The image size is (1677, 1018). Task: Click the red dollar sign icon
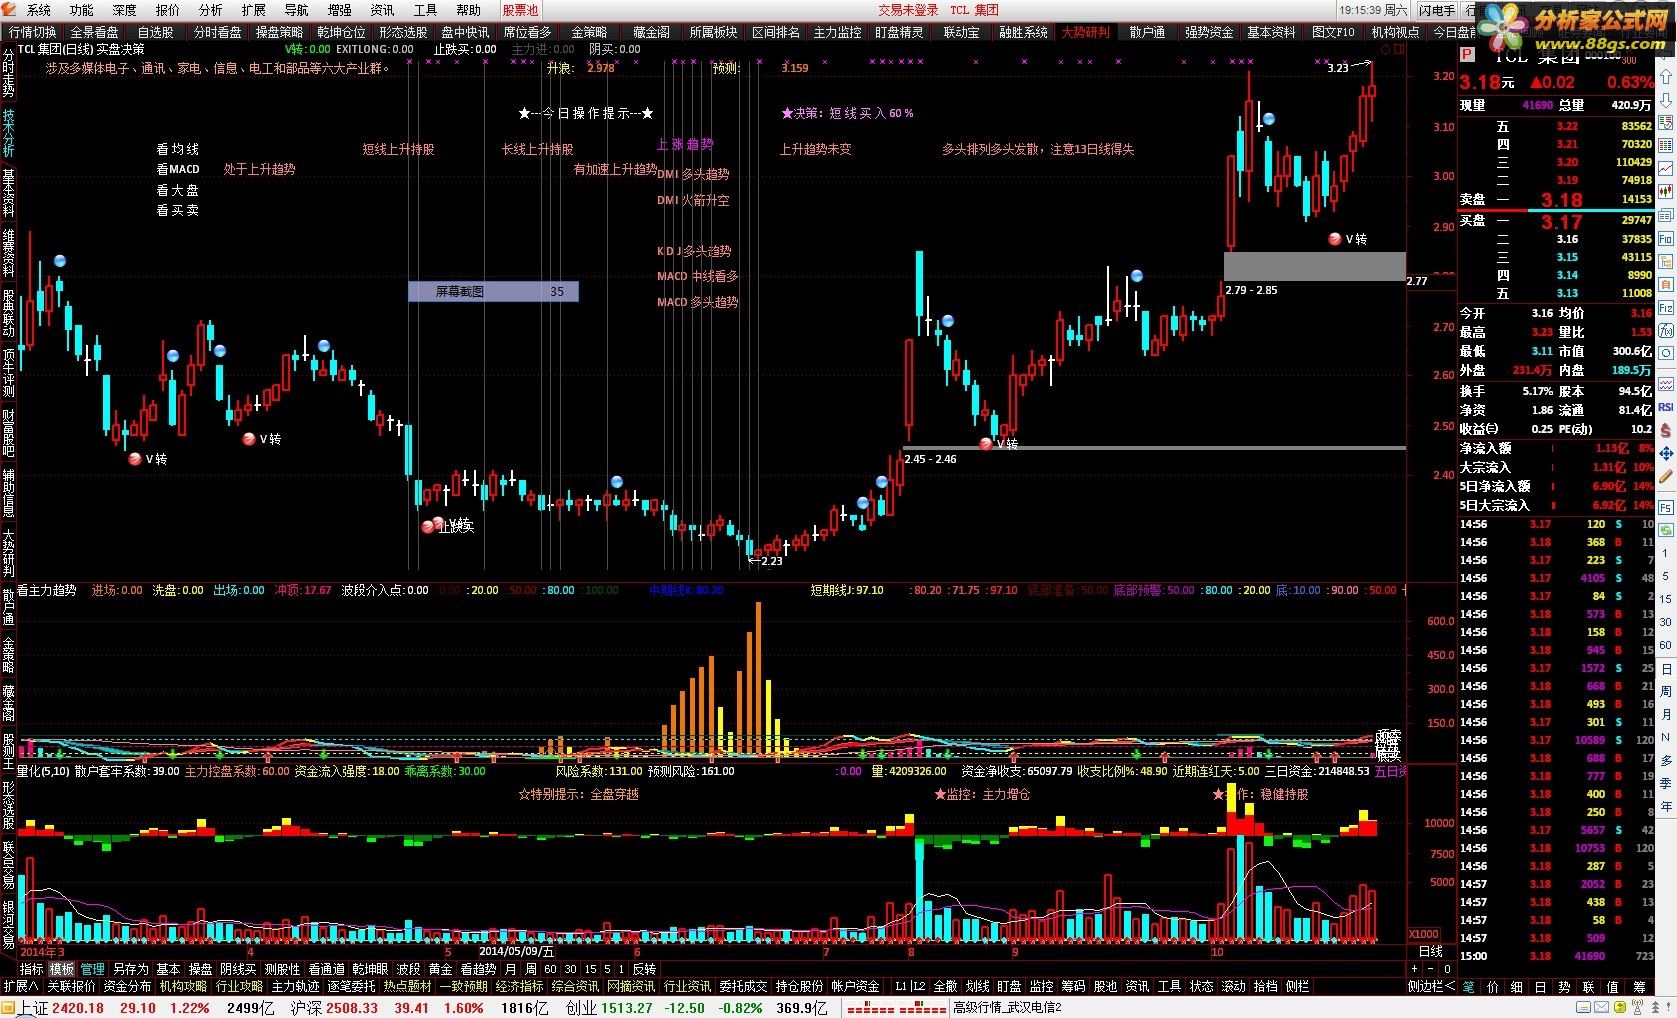tap(1666, 430)
